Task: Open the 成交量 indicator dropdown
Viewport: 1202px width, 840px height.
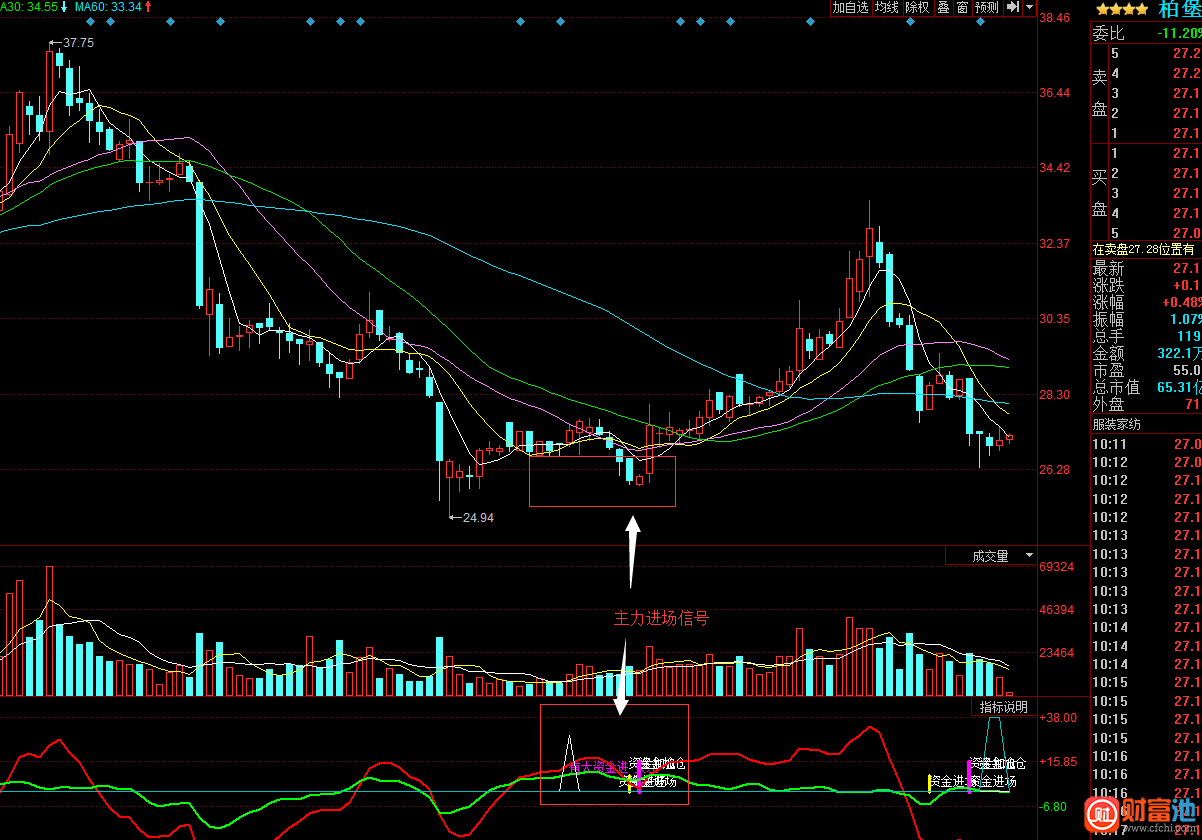Action: tap(990, 556)
